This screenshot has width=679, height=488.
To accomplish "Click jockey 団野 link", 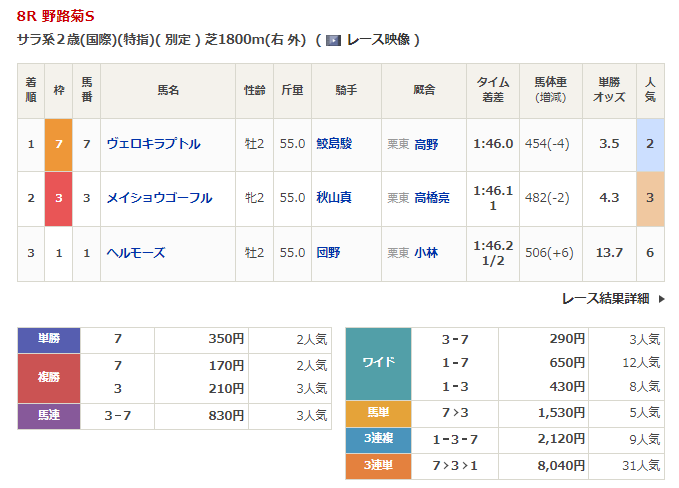I will tap(328, 253).
